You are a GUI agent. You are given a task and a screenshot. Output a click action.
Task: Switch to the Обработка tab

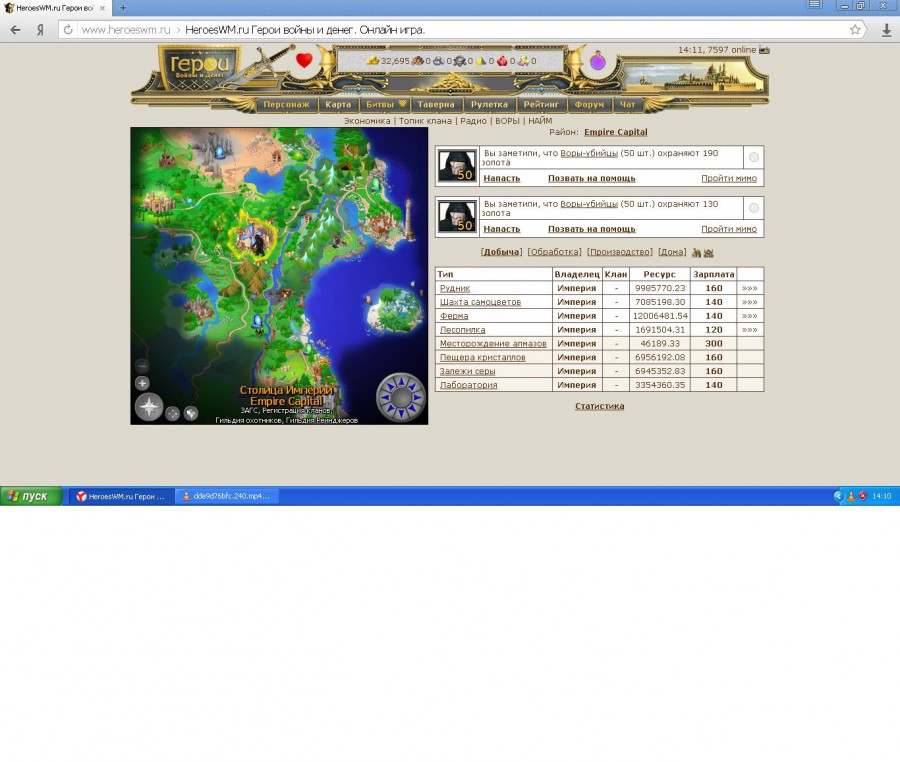pos(554,252)
